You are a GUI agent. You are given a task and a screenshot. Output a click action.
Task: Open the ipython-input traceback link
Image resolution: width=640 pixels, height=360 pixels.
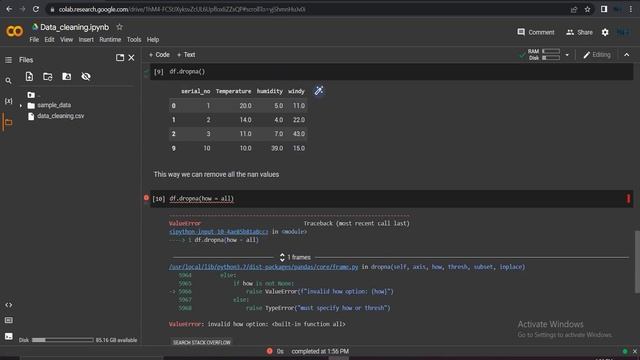point(219,232)
